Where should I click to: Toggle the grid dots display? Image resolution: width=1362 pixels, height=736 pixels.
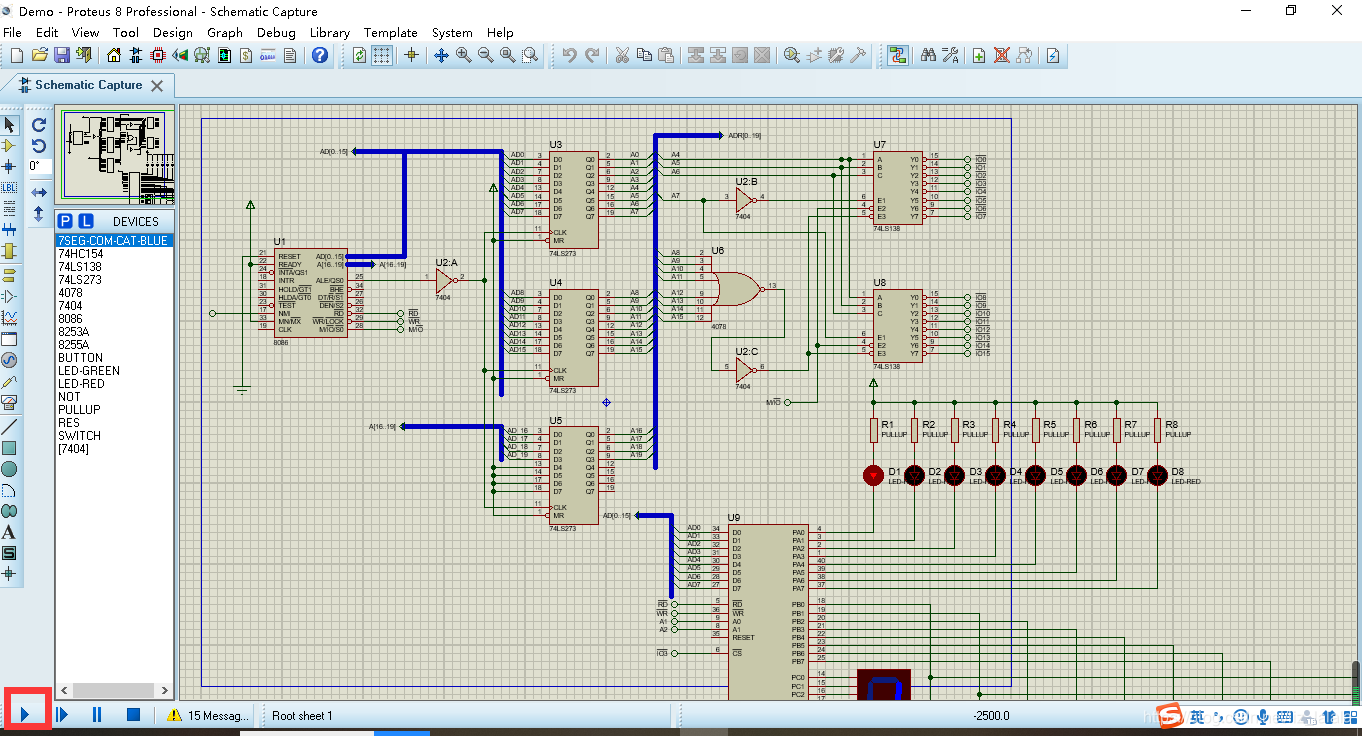point(382,55)
